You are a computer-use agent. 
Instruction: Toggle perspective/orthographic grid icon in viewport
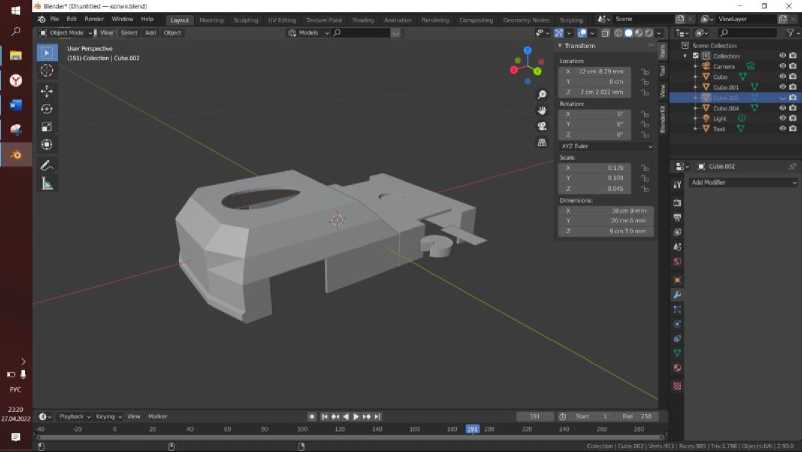click(542, 142)
